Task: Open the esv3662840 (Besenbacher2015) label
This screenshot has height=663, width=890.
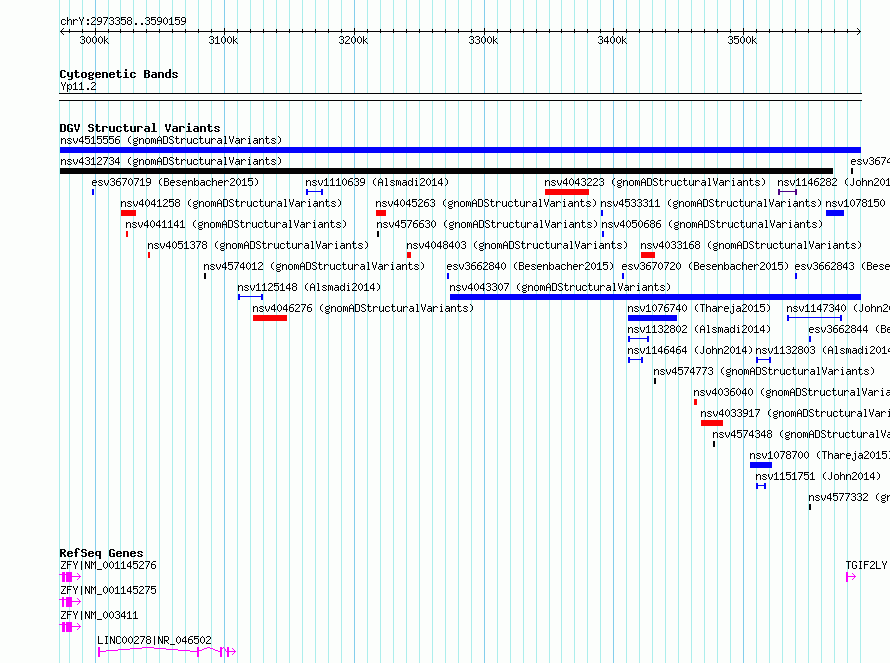Action: pos(530,266)
